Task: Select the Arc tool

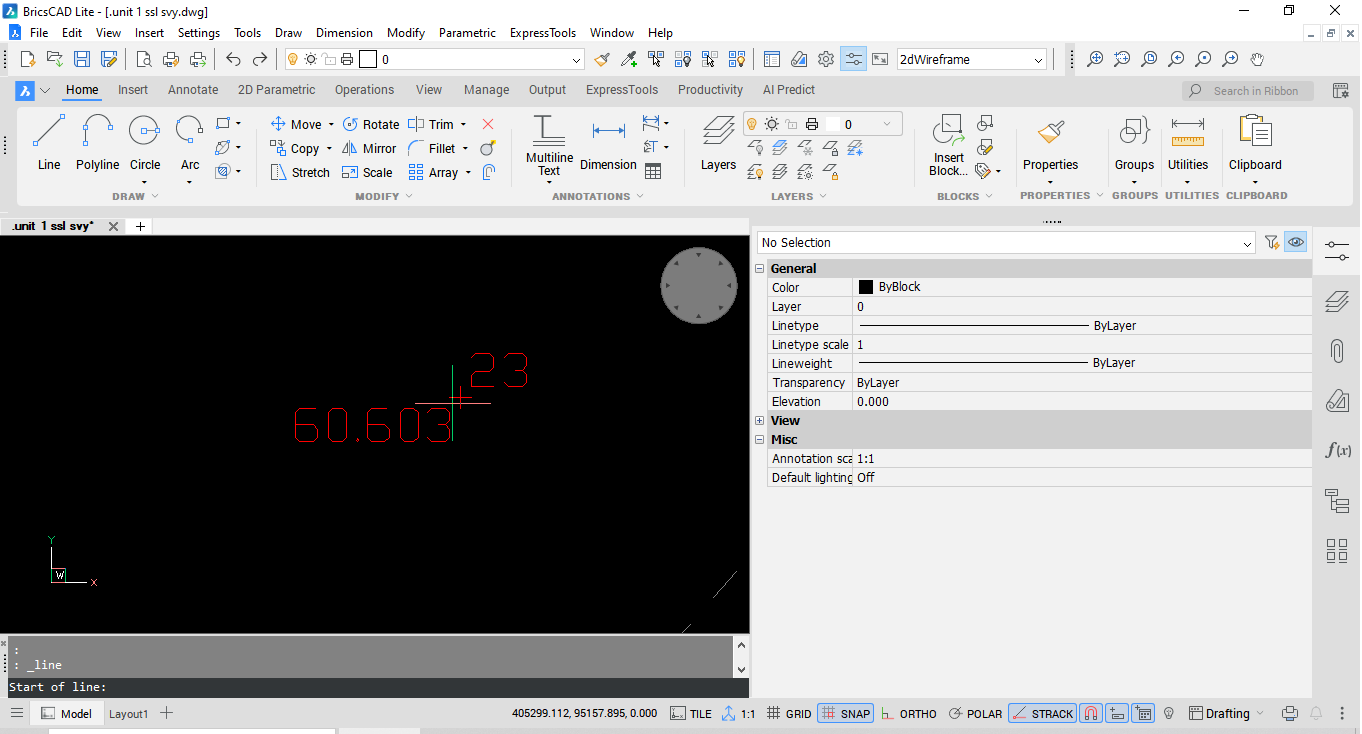Action: pos(190,143)
